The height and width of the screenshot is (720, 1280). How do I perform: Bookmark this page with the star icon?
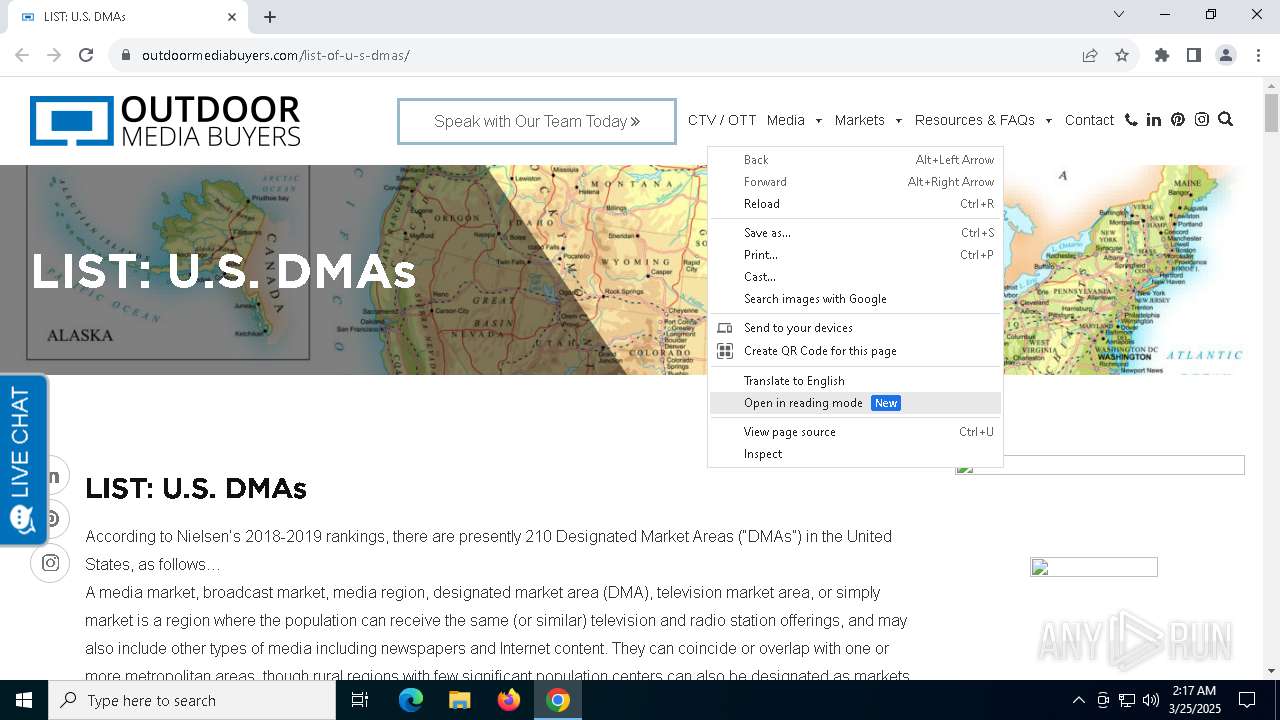[x=1122, y=55]
